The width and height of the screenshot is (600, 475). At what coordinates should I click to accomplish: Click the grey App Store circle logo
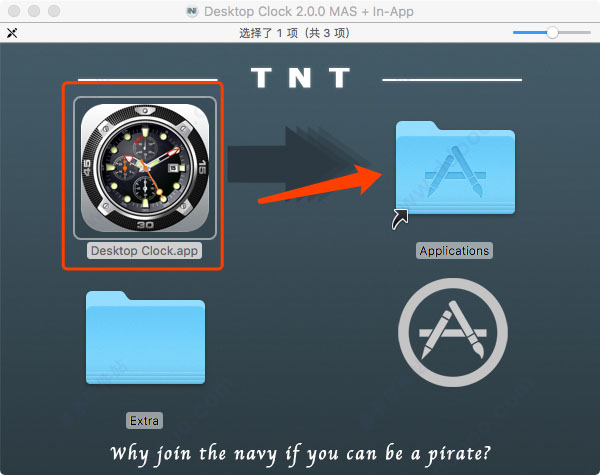pyautogui.click(x=453, y=332)
